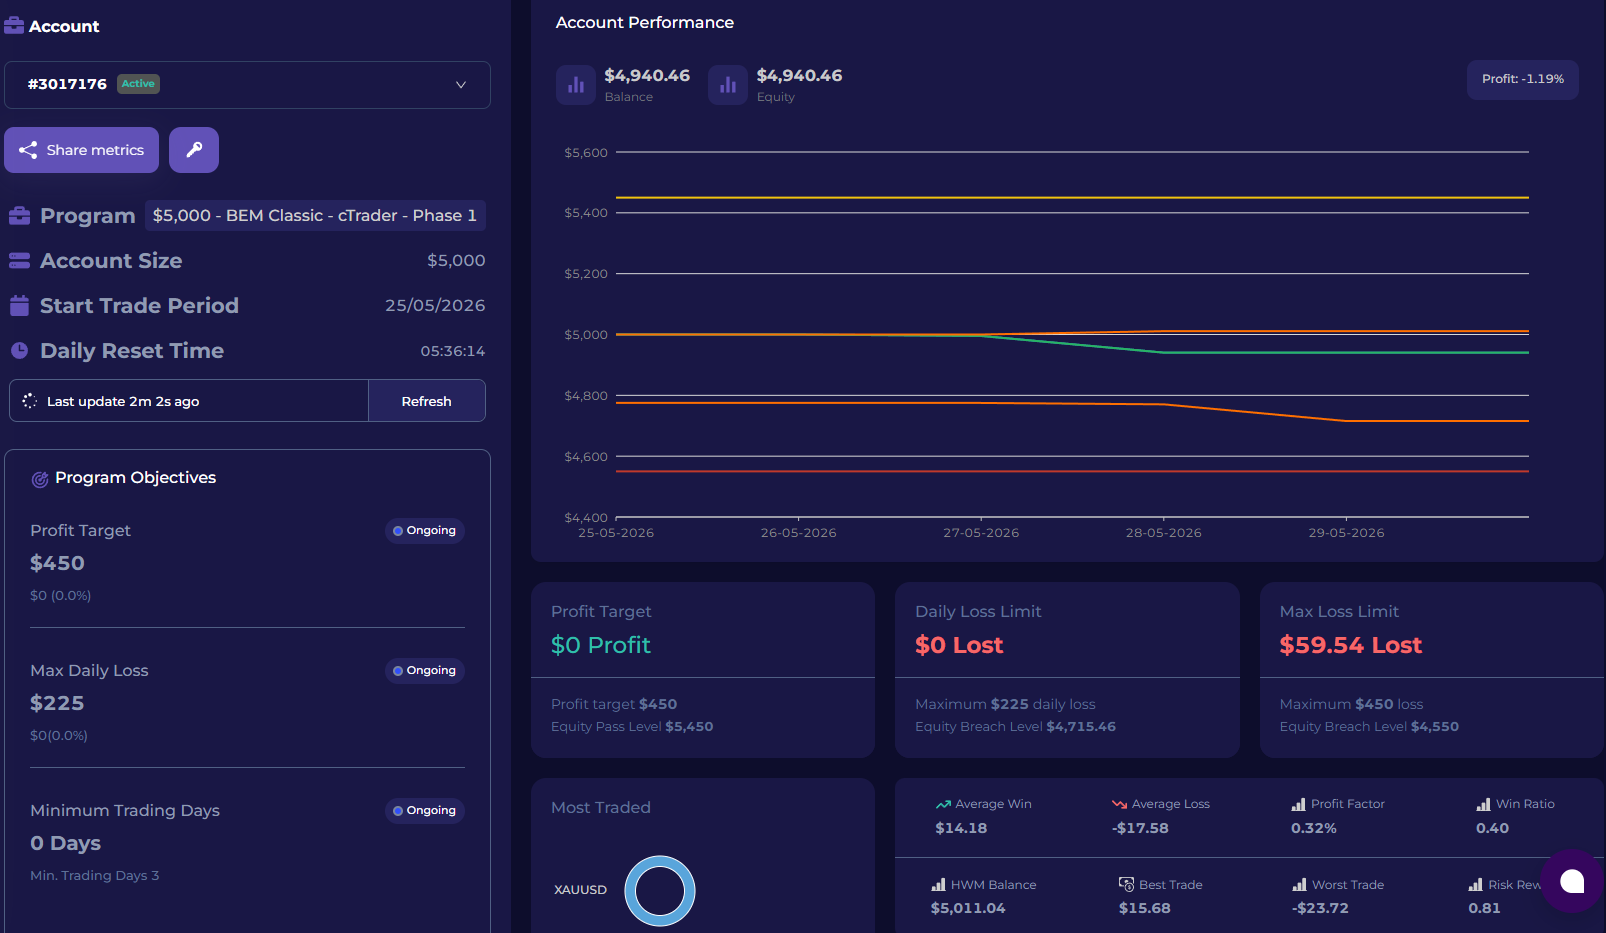The height and width of the screenshot is (933, 1606).
Task: Click the Best Trade $15.68 value
Action: coord(1145,909)
